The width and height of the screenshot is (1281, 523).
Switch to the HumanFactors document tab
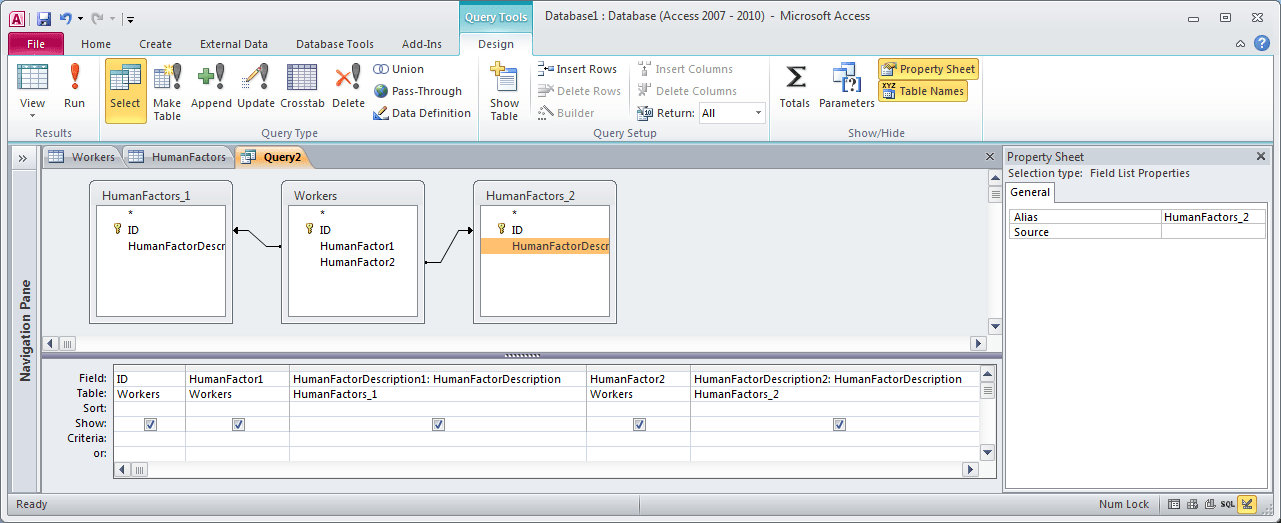[178, 157]
